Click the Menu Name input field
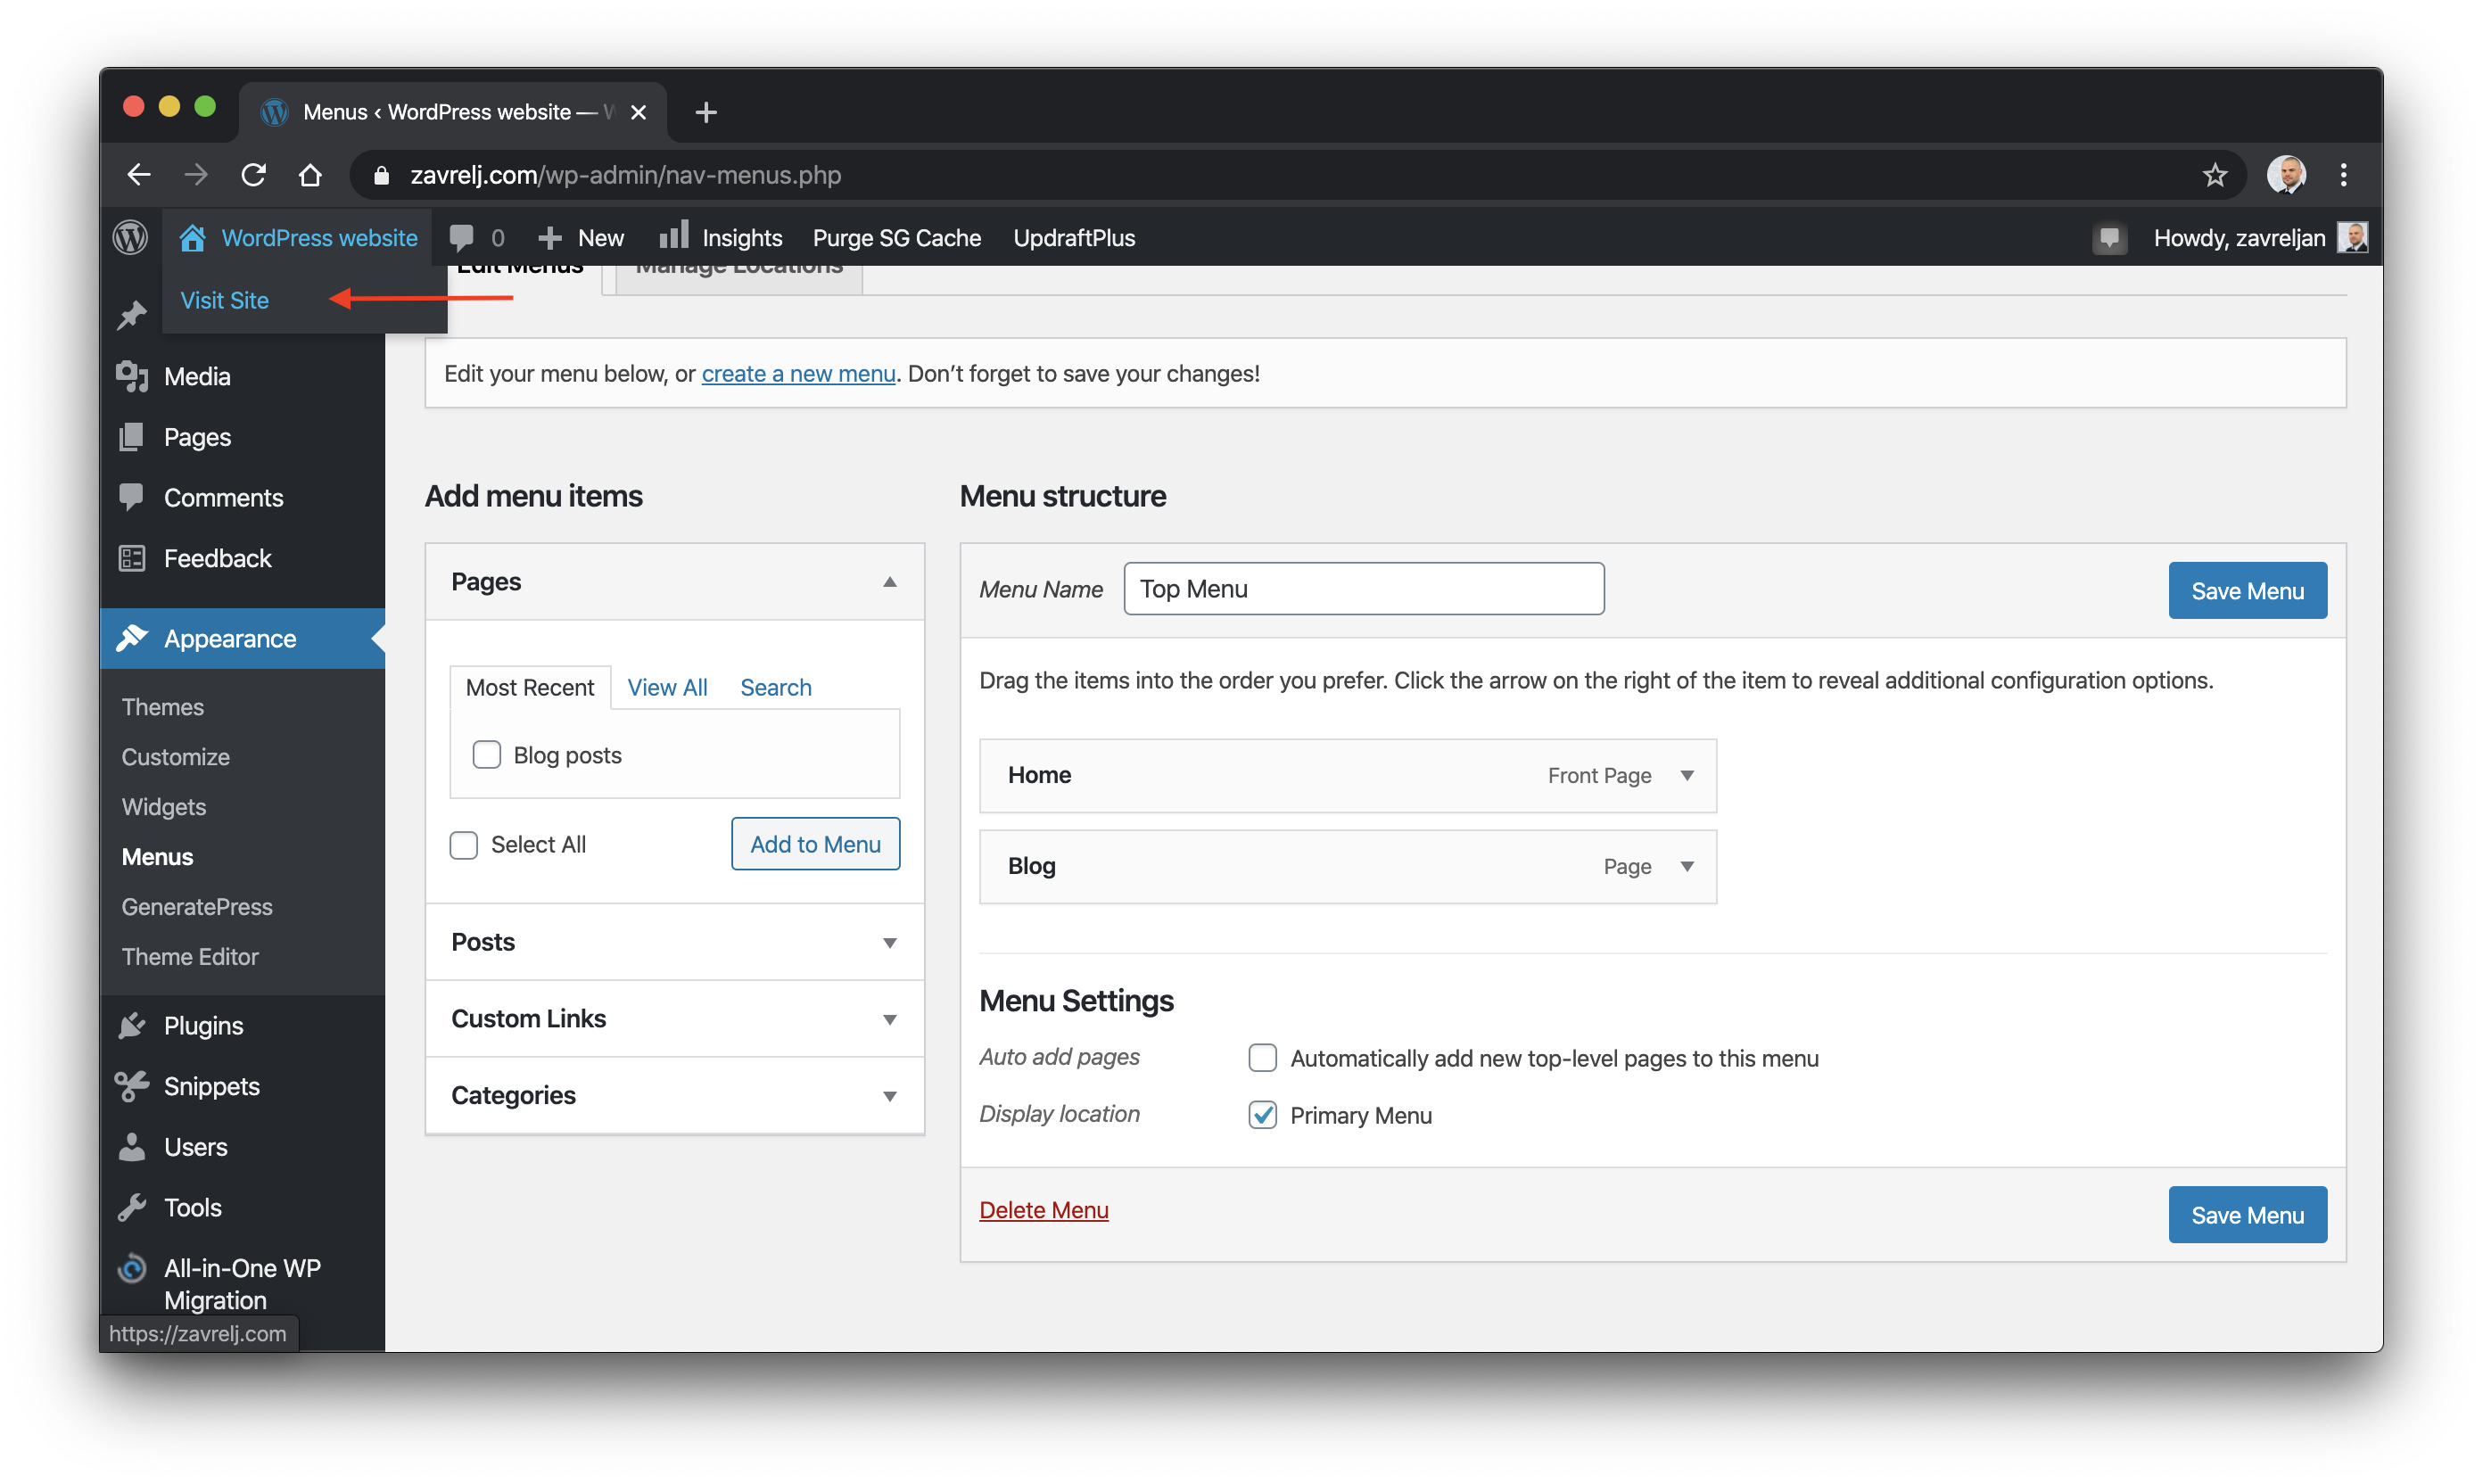2483x1484 pixels. pos(1363,588)
